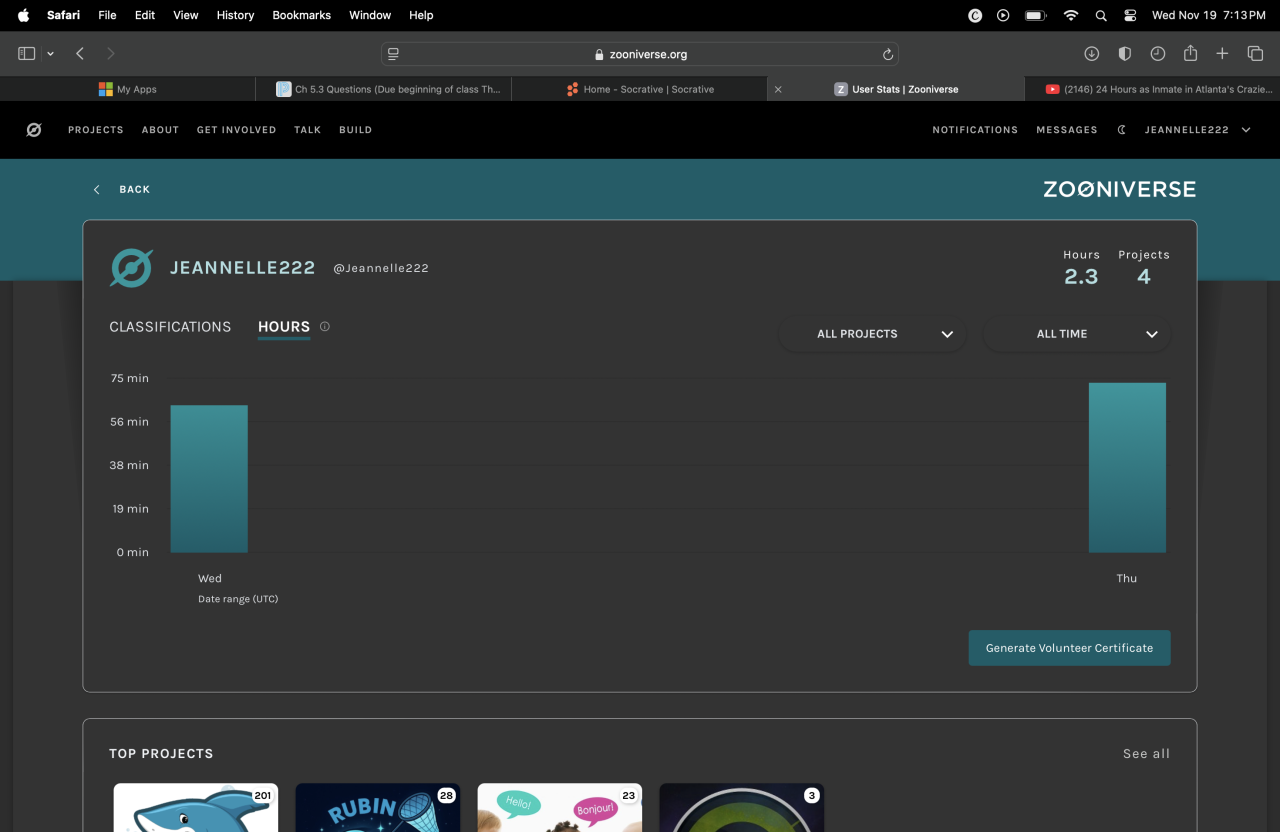Click the Wed bar in the chart

[209, 479]
